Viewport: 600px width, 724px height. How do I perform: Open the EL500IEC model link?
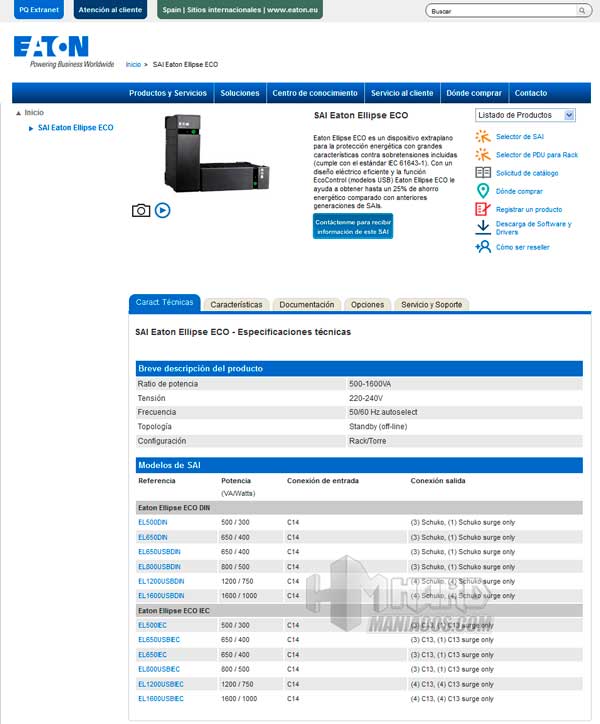152,625
